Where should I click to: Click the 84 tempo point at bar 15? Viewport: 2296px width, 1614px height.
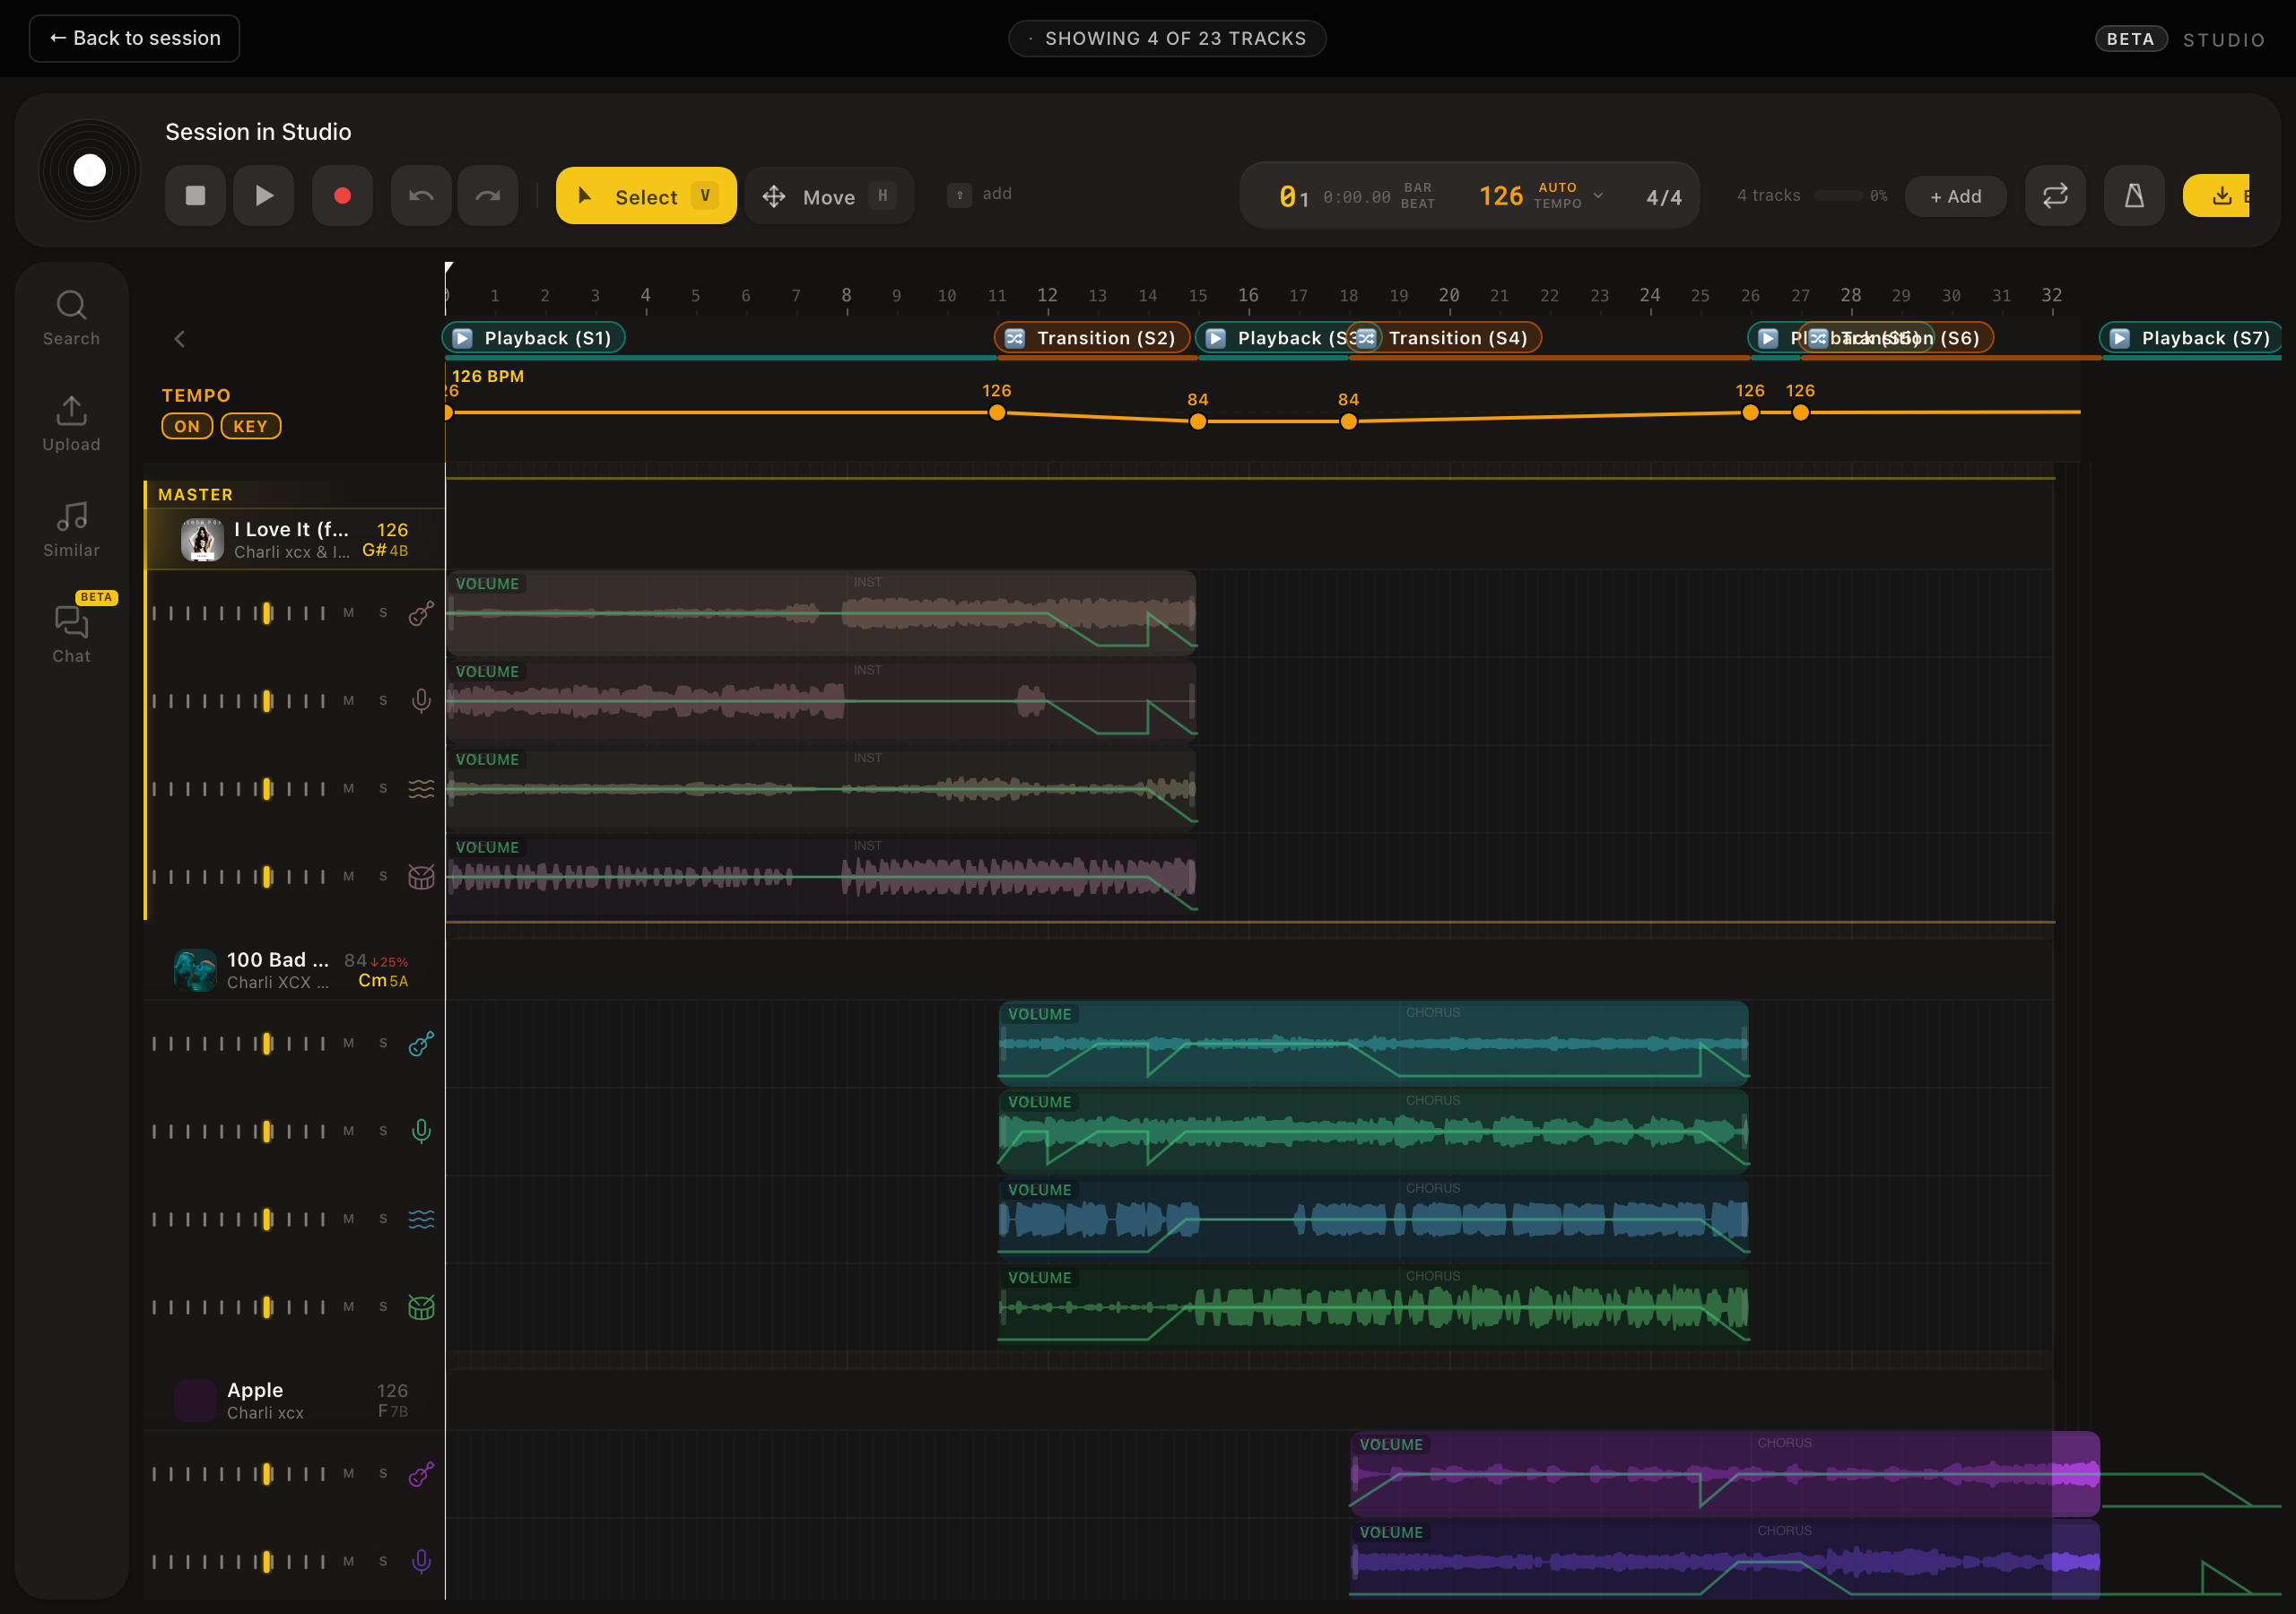(1198, 422)
